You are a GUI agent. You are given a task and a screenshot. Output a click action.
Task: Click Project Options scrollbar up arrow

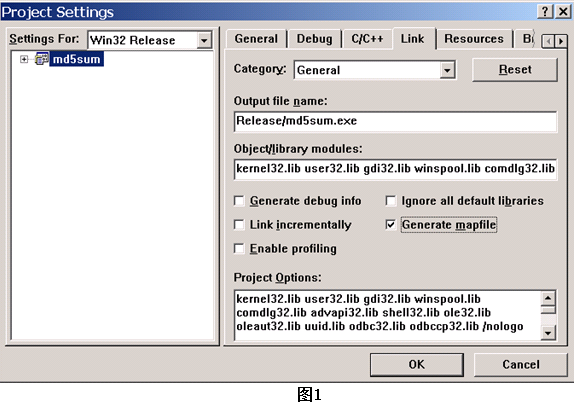click(548, 298)
